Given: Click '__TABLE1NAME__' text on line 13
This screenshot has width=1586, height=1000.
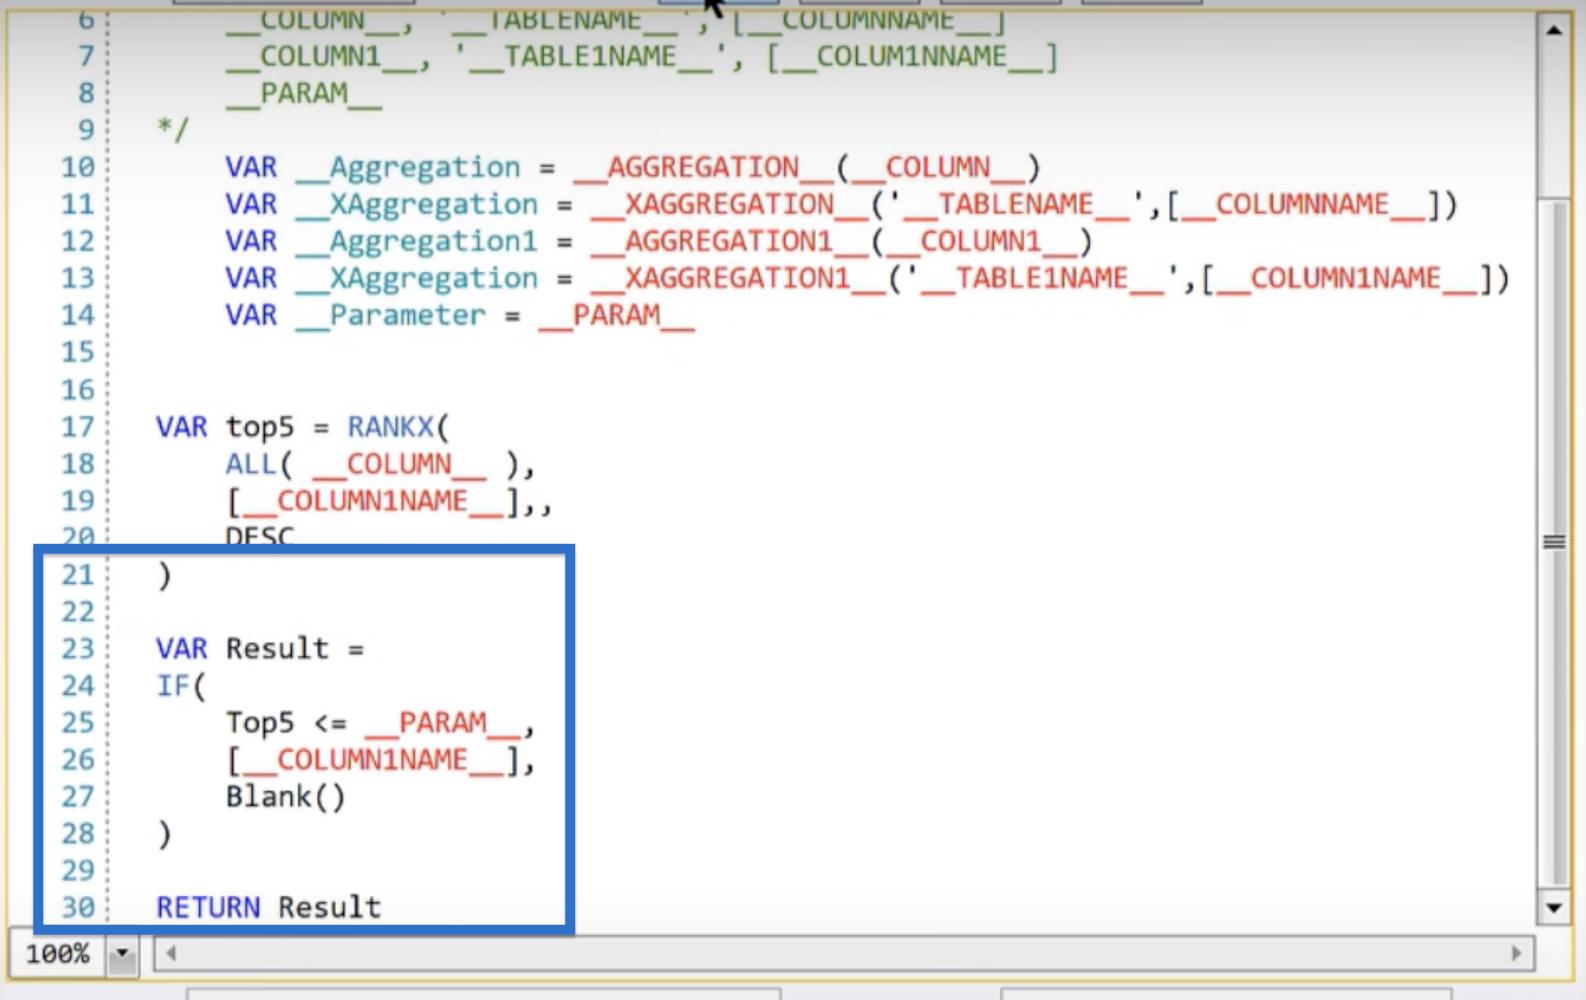Looking at the screenshot, I should [x=1041, y=279].
